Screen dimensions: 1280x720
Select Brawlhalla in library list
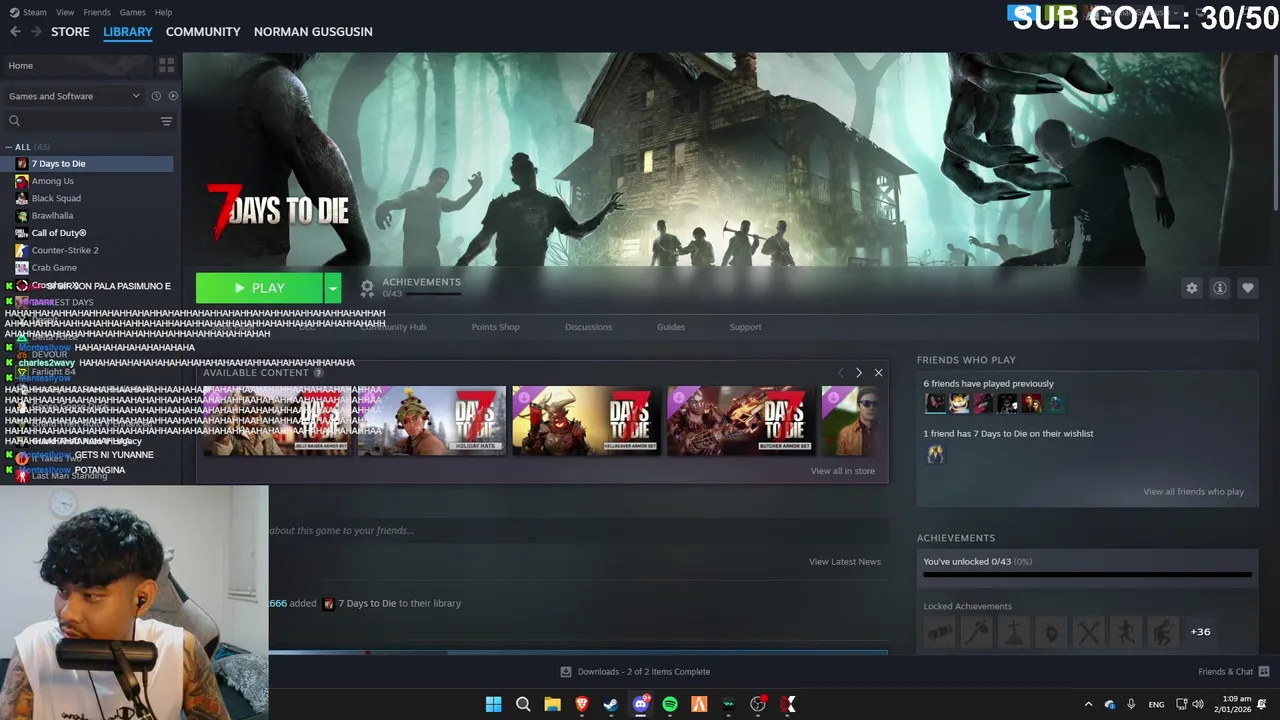click(x=52, y=216)
